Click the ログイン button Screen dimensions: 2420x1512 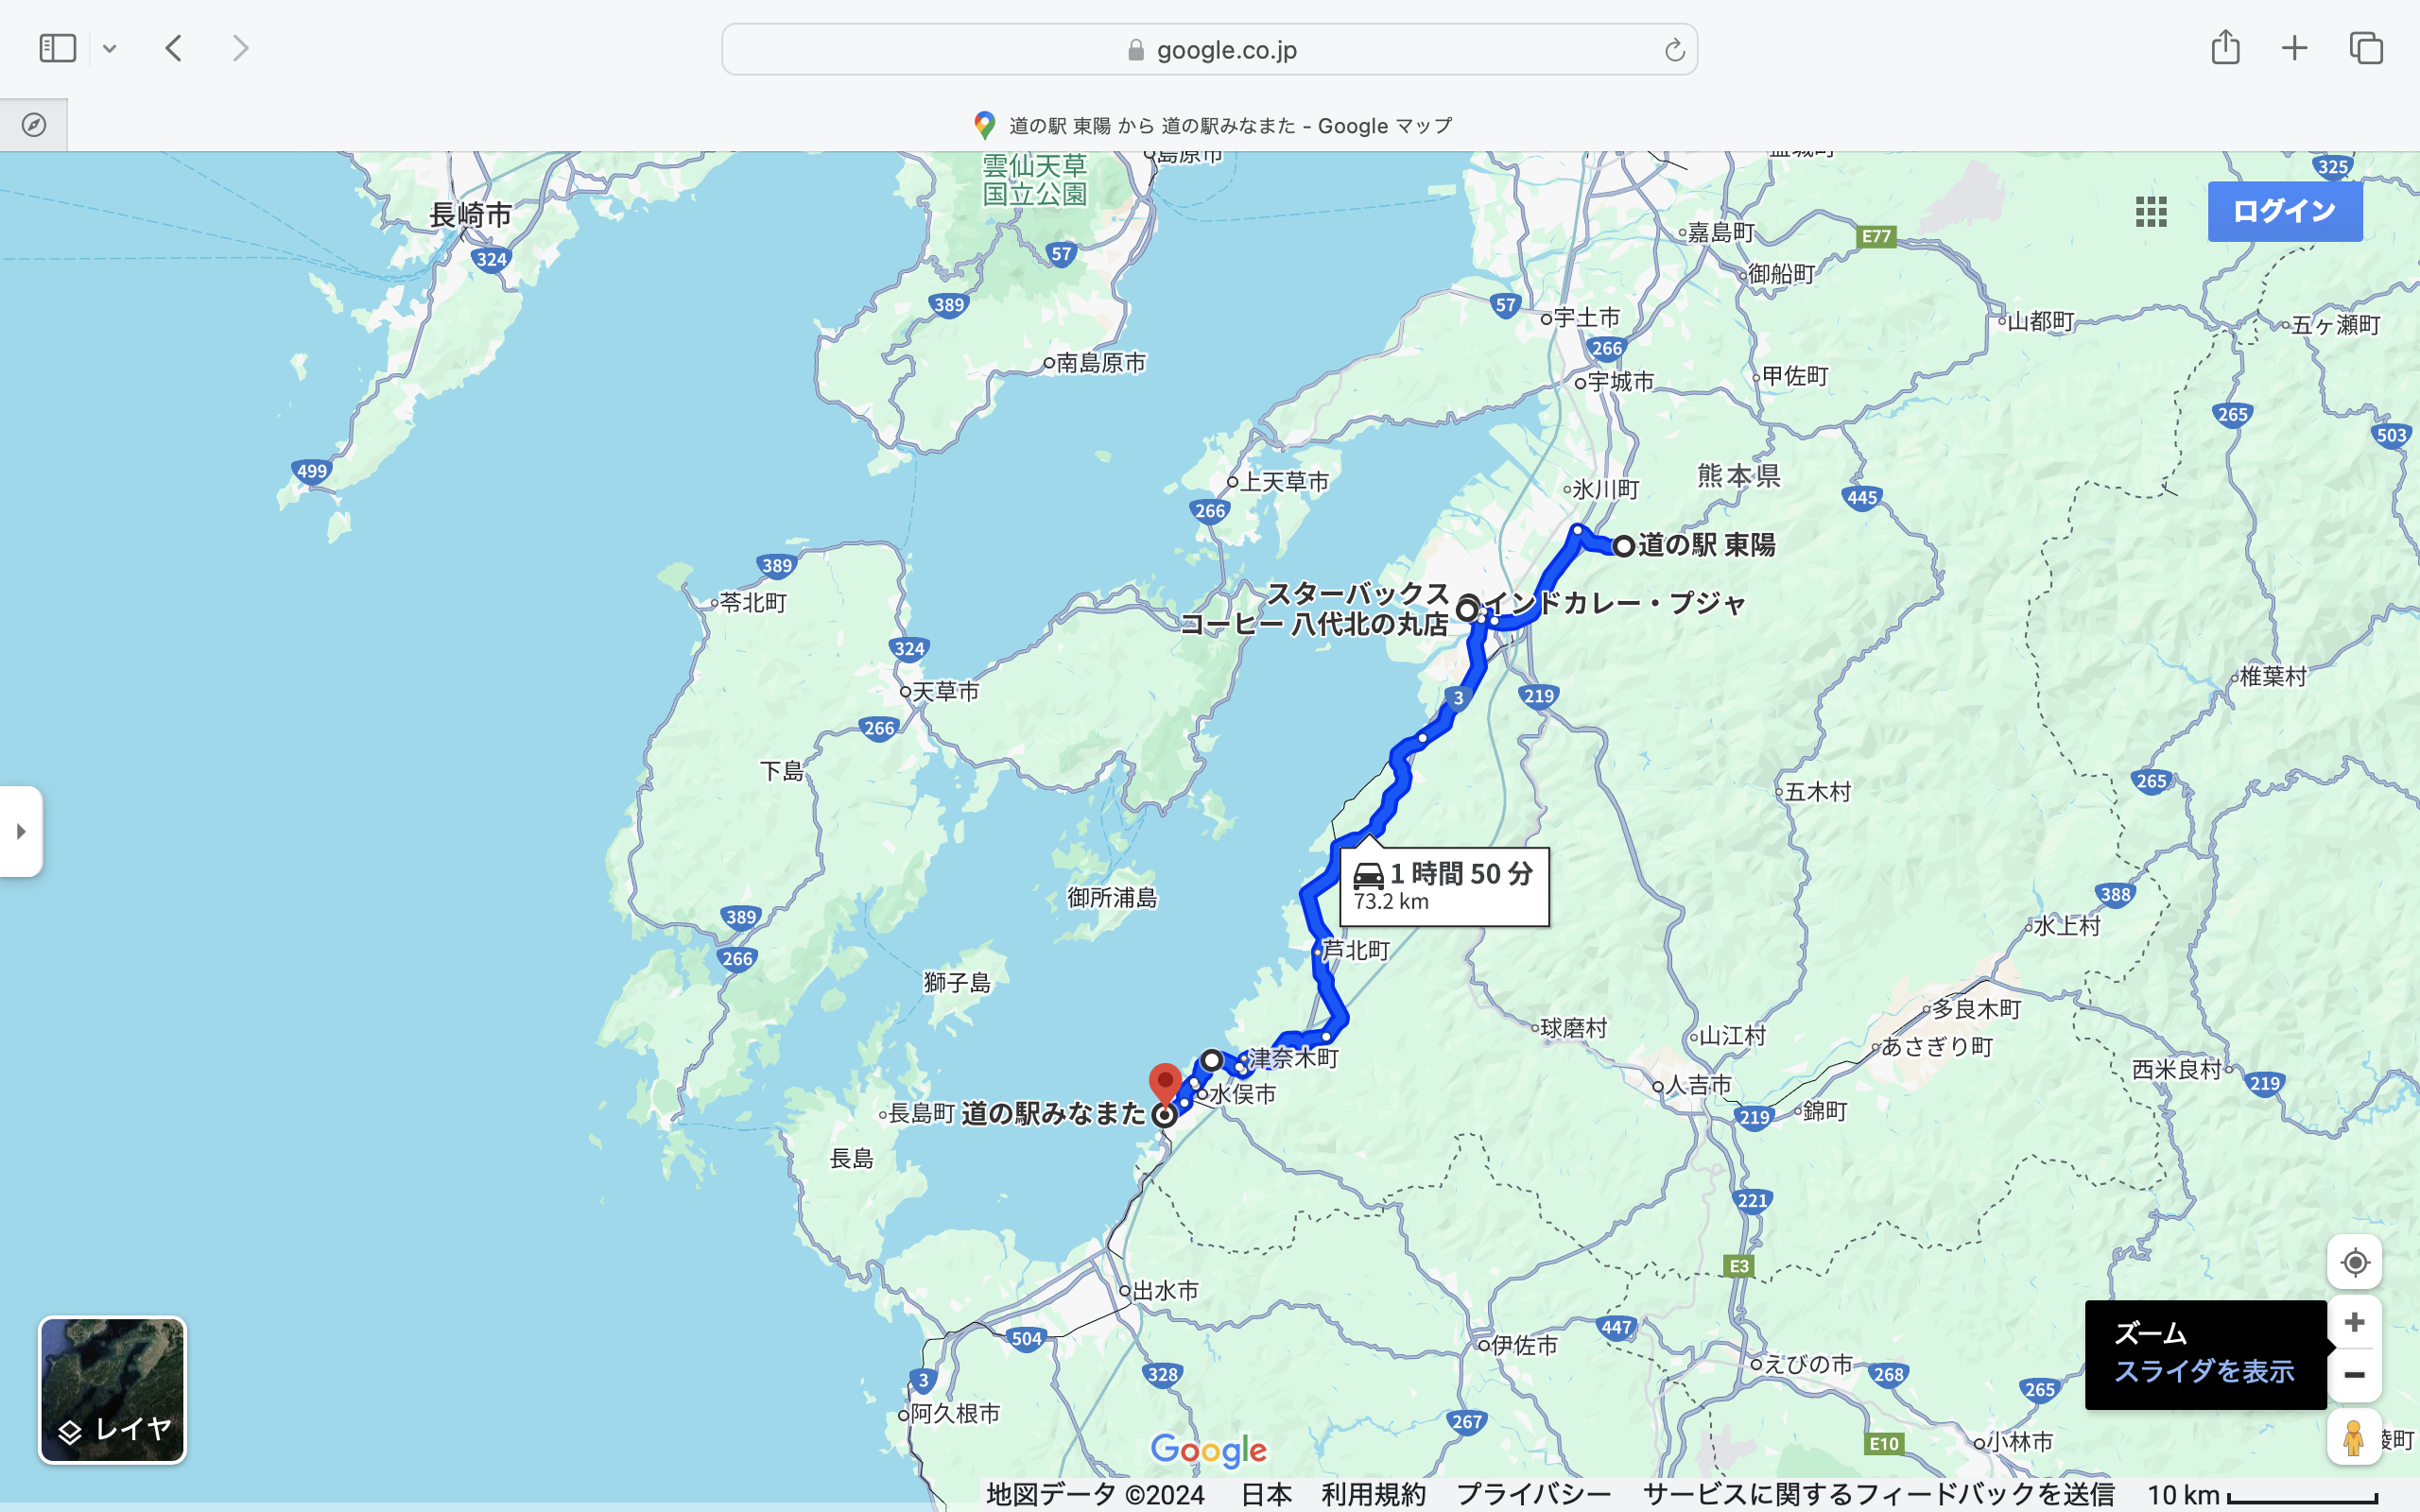pyautogui.click(x=2285, y=211)
